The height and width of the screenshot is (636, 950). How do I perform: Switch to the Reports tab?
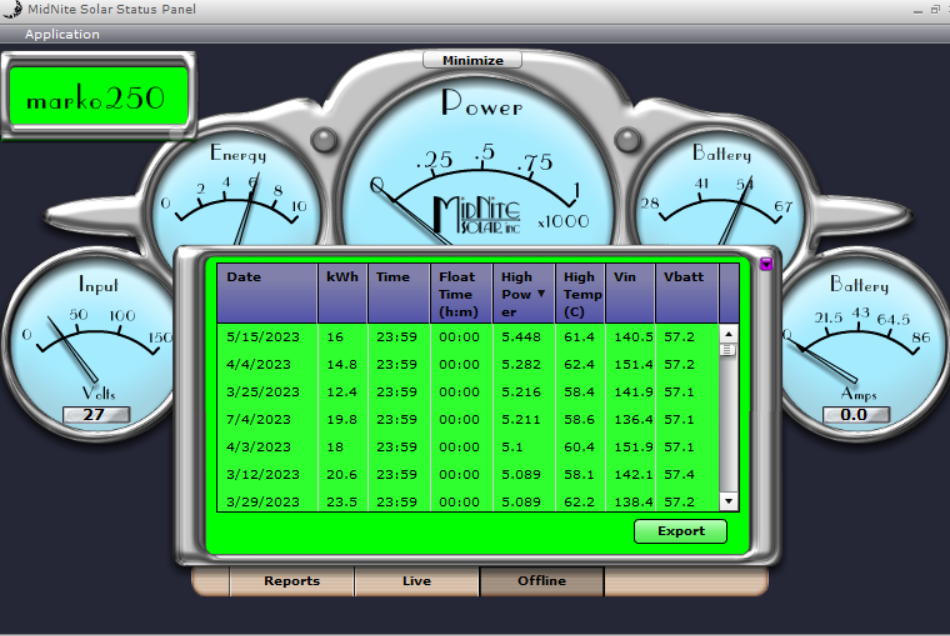pyautogui.click(x=292, y=581)
